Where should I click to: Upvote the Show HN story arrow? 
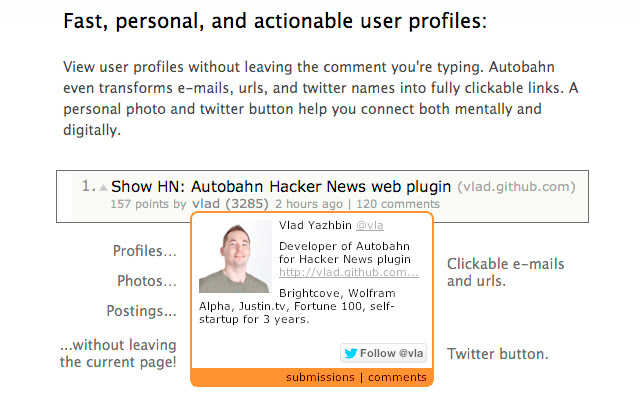click(103, 187)
